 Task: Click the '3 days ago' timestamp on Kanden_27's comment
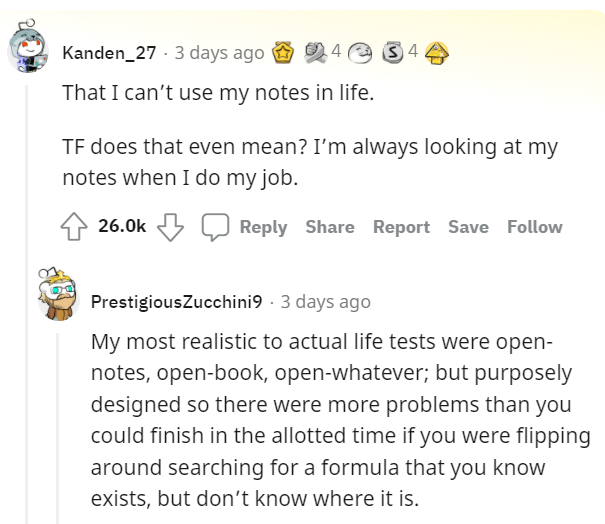221,53
